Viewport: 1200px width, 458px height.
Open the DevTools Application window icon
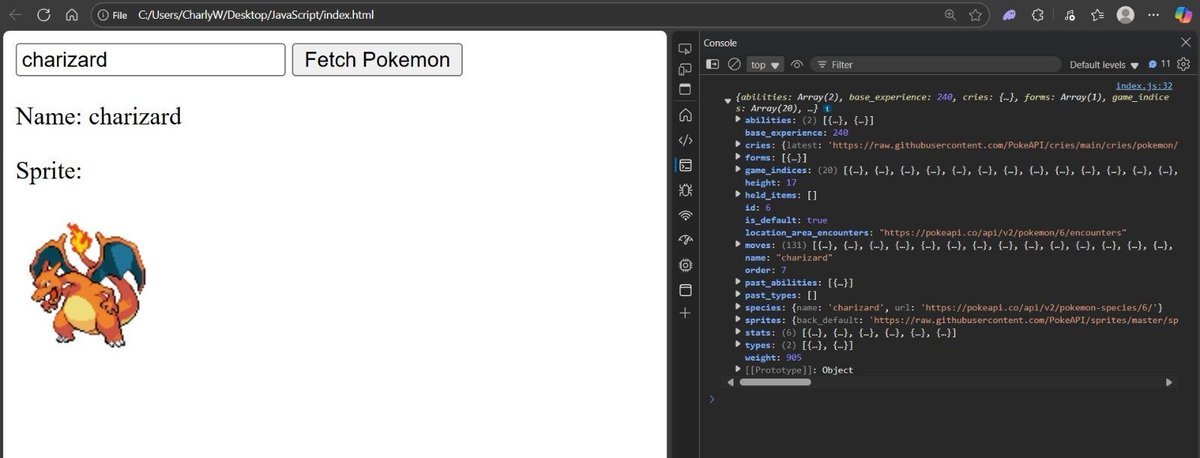(x=686, y=290)
